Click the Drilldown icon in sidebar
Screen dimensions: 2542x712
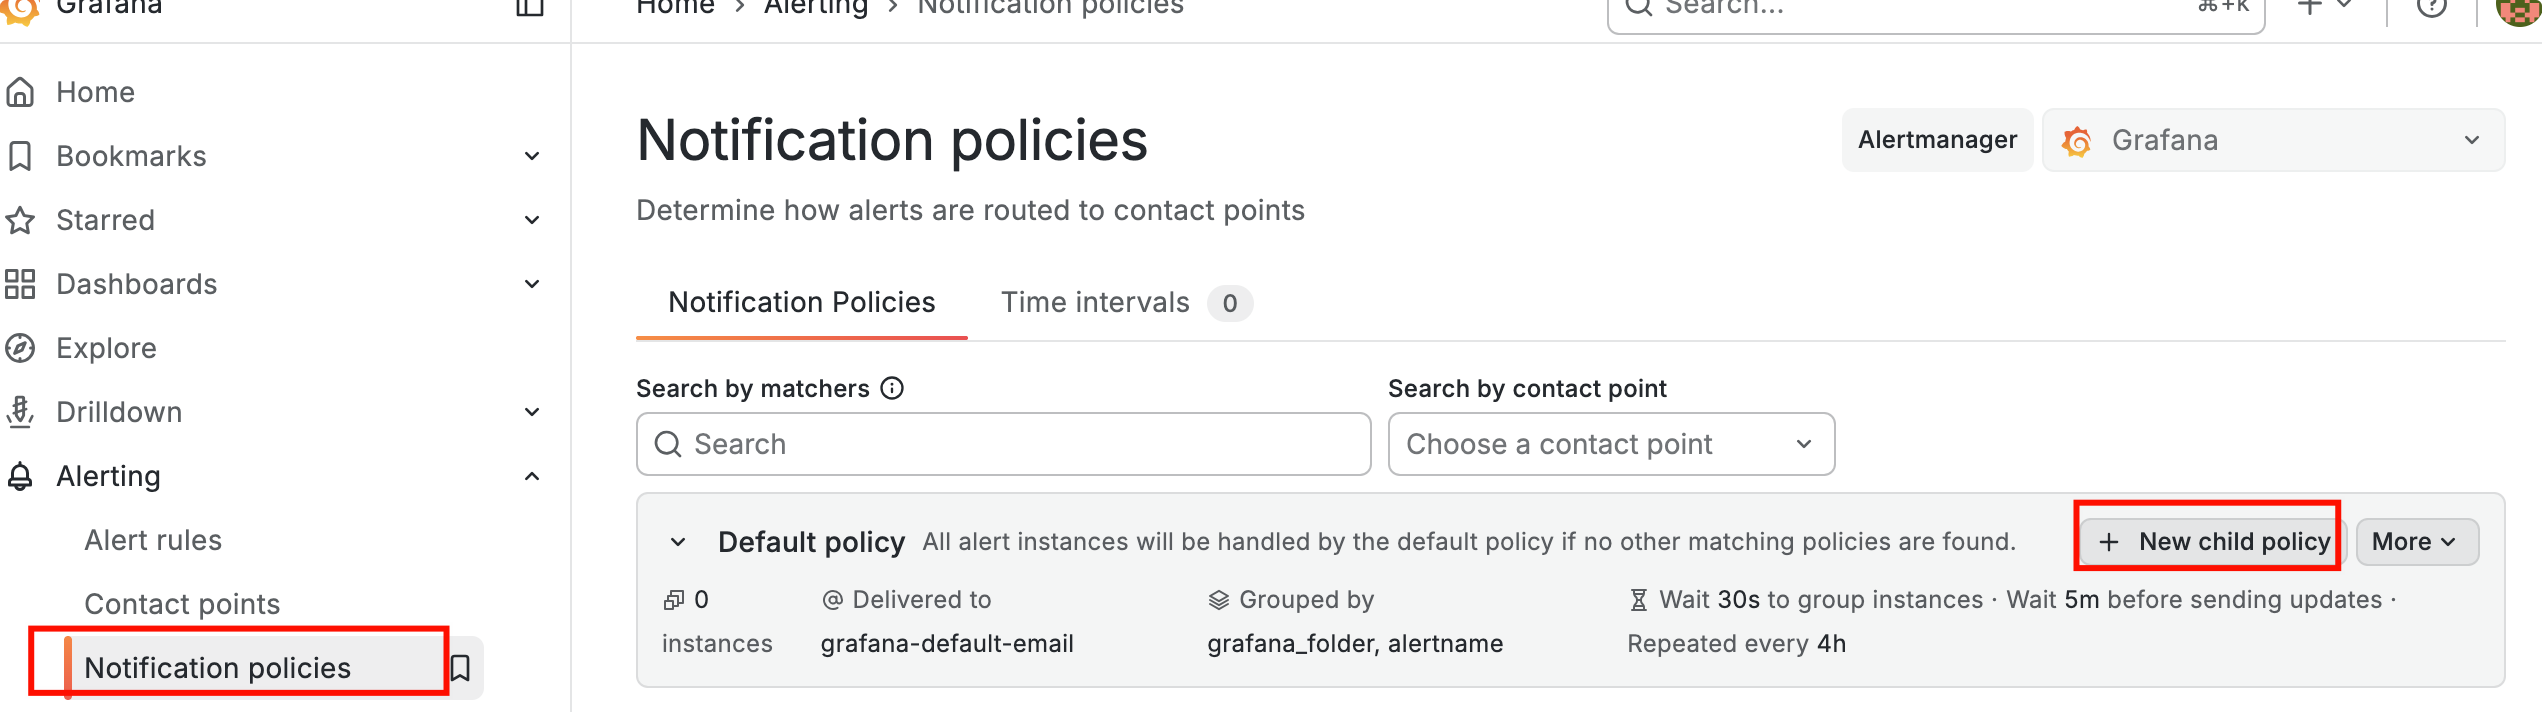tap(20, 412)
